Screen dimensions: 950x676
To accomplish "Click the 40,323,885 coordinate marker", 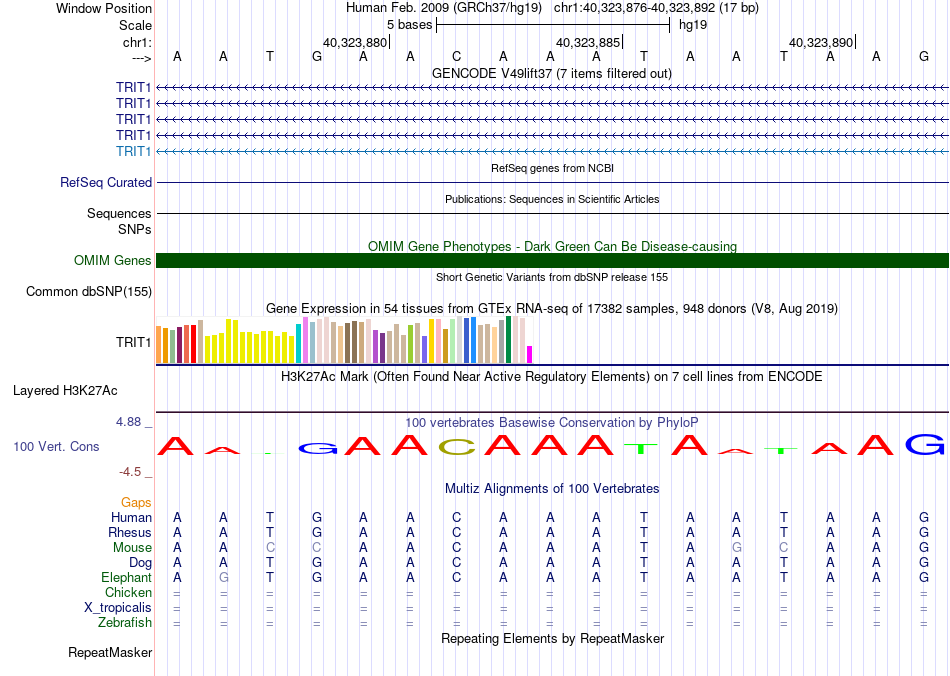I will (588, 42).
